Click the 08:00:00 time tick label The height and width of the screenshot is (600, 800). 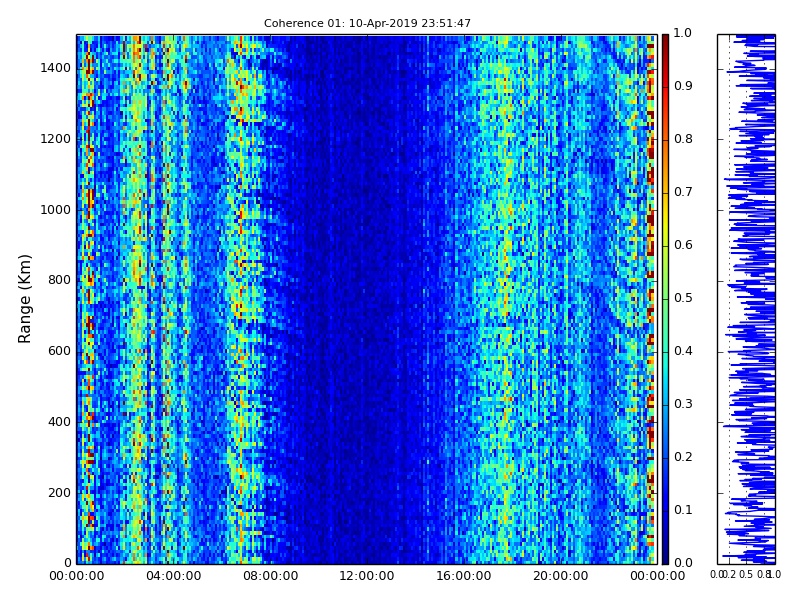[270, 577]
